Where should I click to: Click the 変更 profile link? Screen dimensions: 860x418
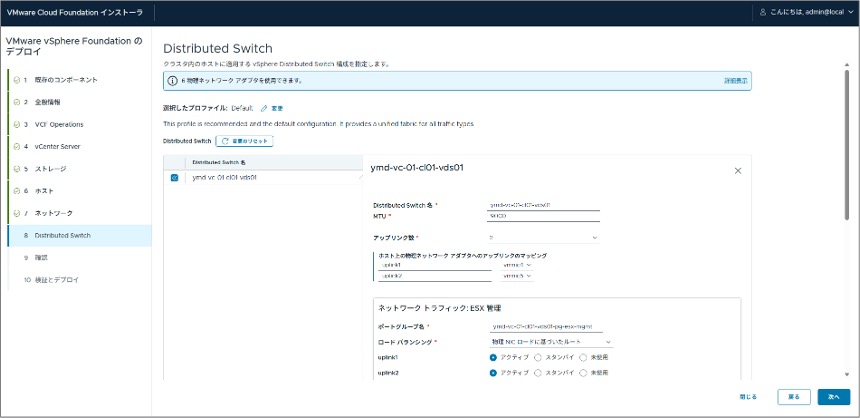(276, 109)
